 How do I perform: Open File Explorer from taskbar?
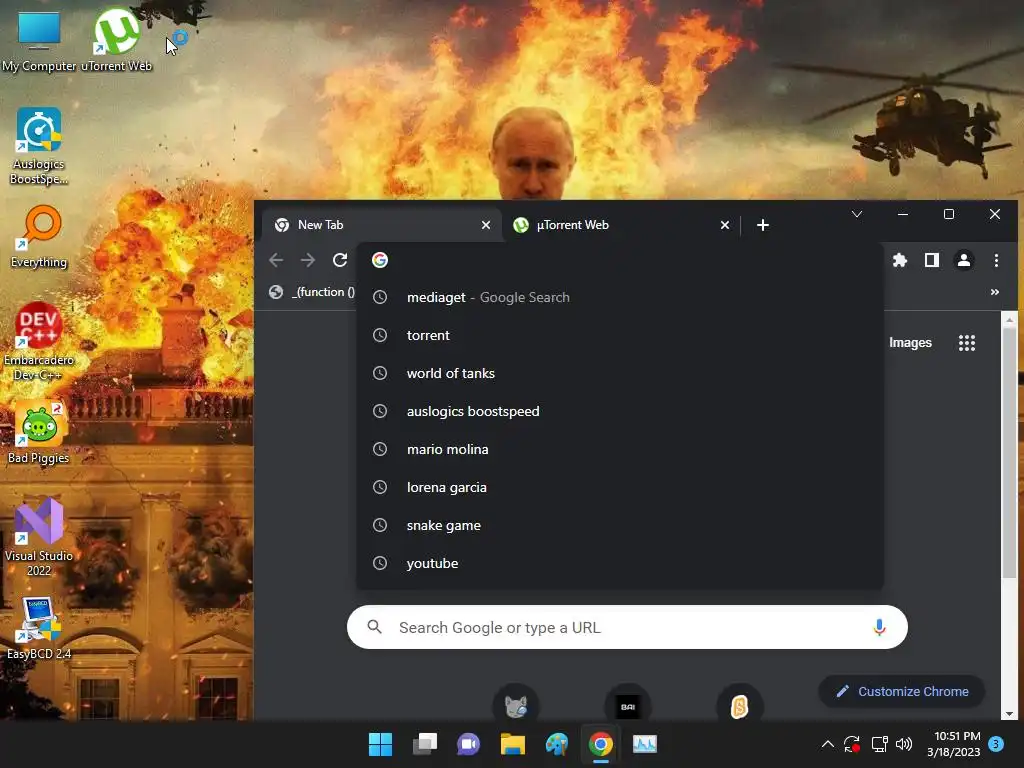[x=513, y=744]
